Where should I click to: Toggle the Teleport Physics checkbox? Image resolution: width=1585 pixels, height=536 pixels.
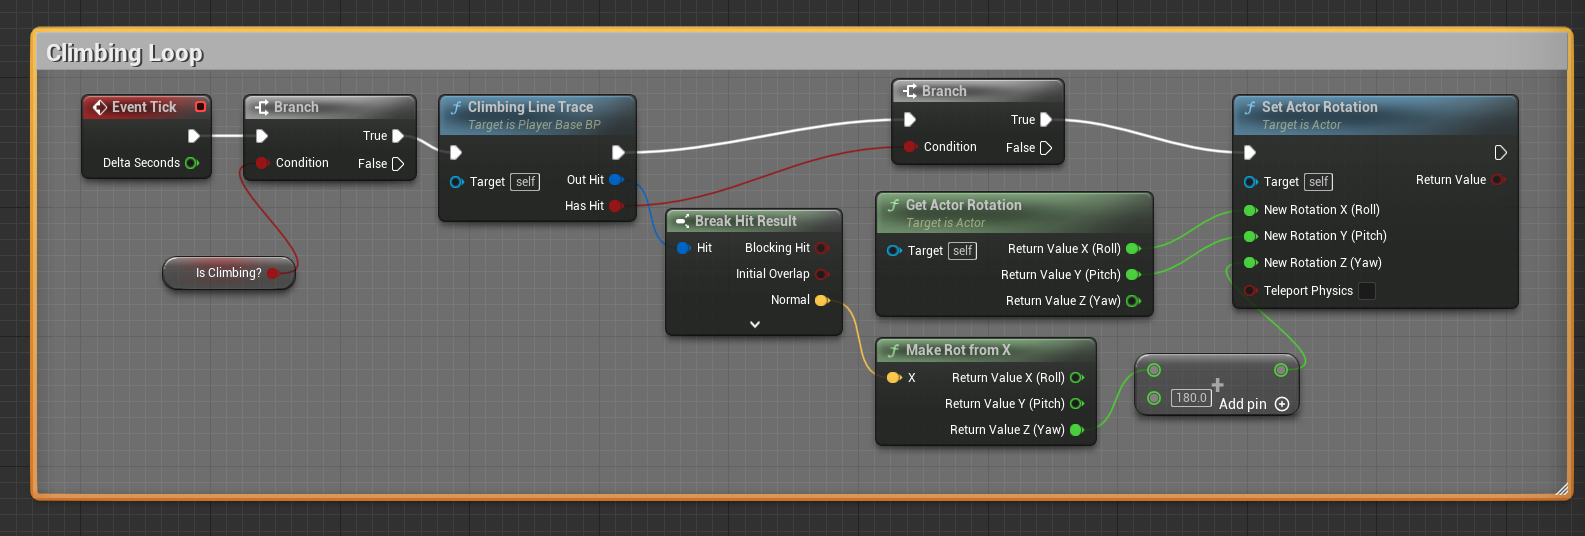[1367, 291]
